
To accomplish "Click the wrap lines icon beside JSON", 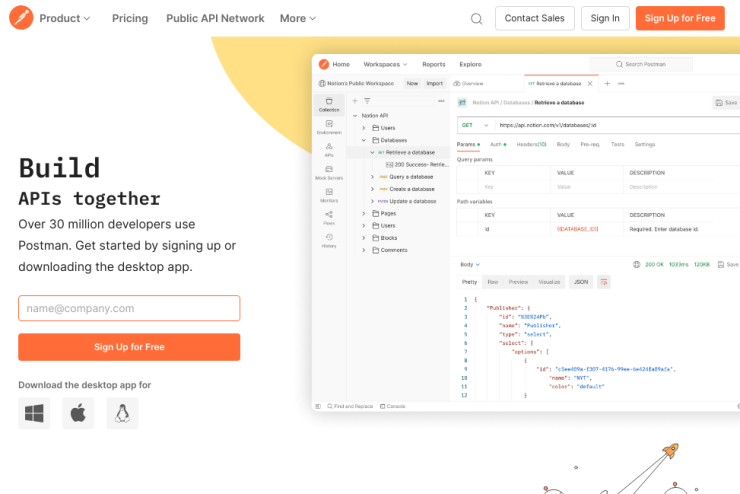I will (x=604, y=282).
